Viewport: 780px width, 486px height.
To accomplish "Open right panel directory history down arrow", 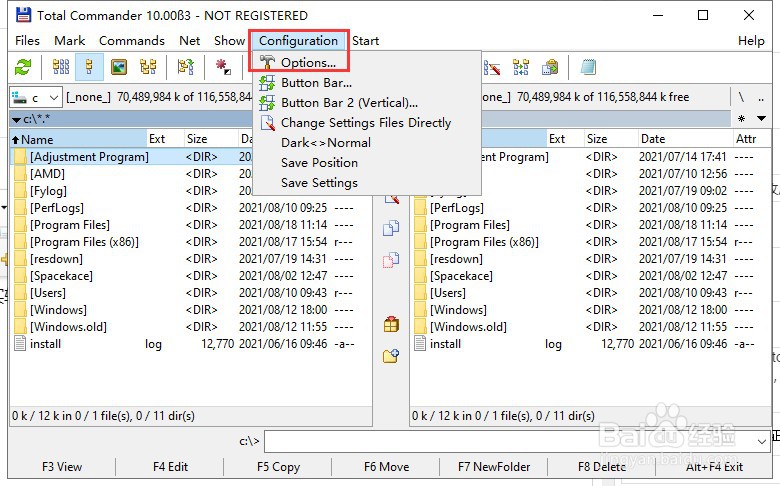I will 761,118.
